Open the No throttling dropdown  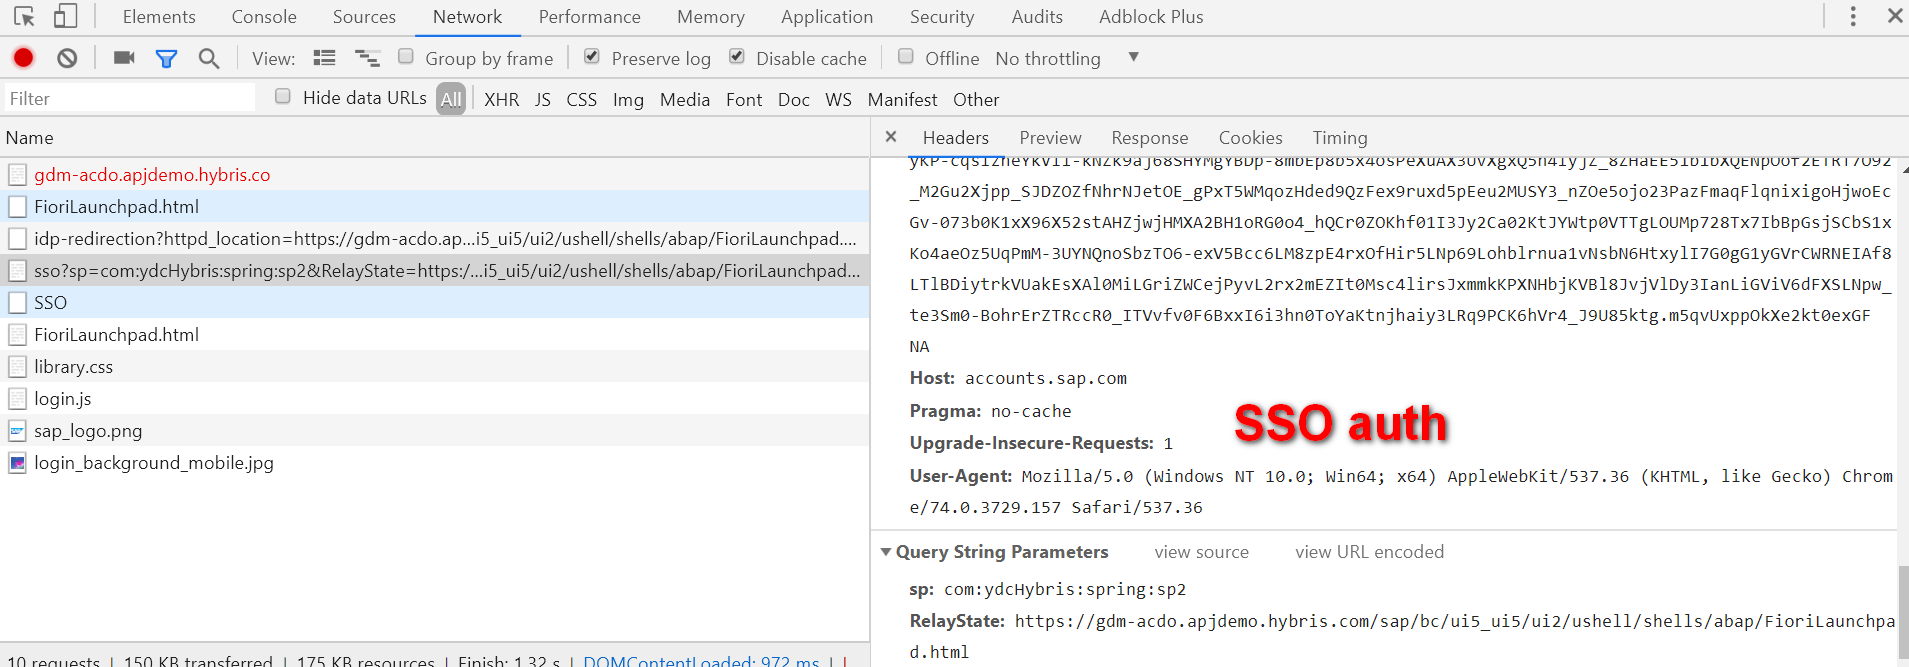point(1067,58)
